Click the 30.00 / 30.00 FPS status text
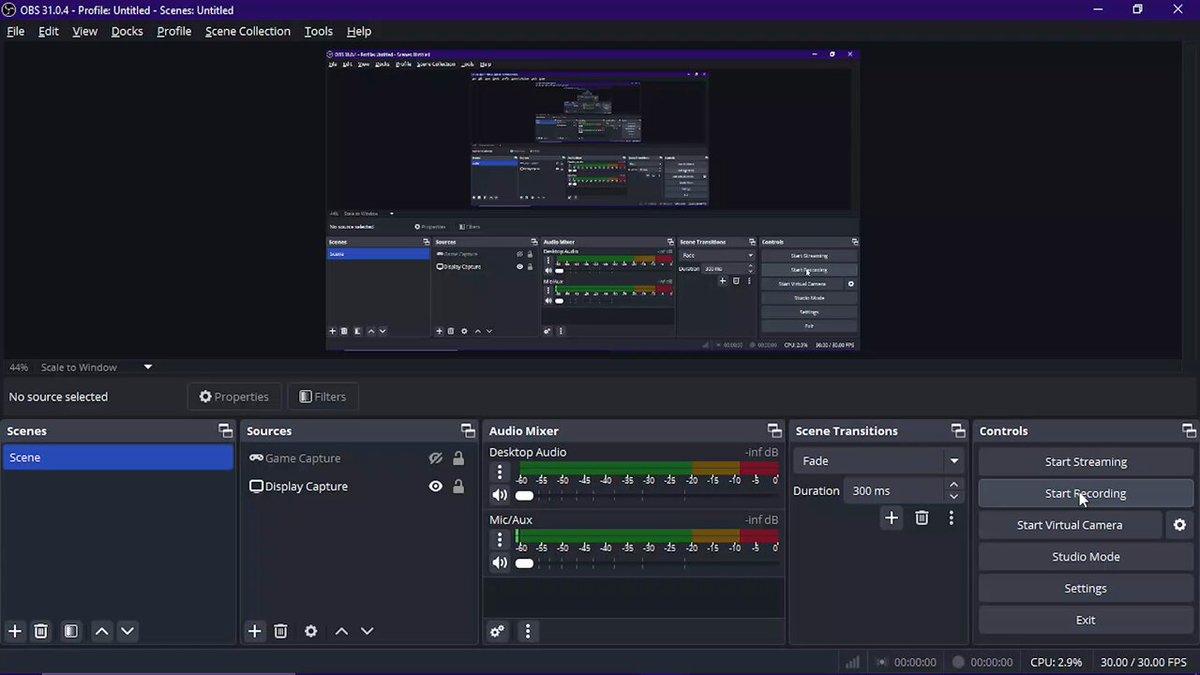This screenshot has height=675, width=1200. tap(1144, 662)
